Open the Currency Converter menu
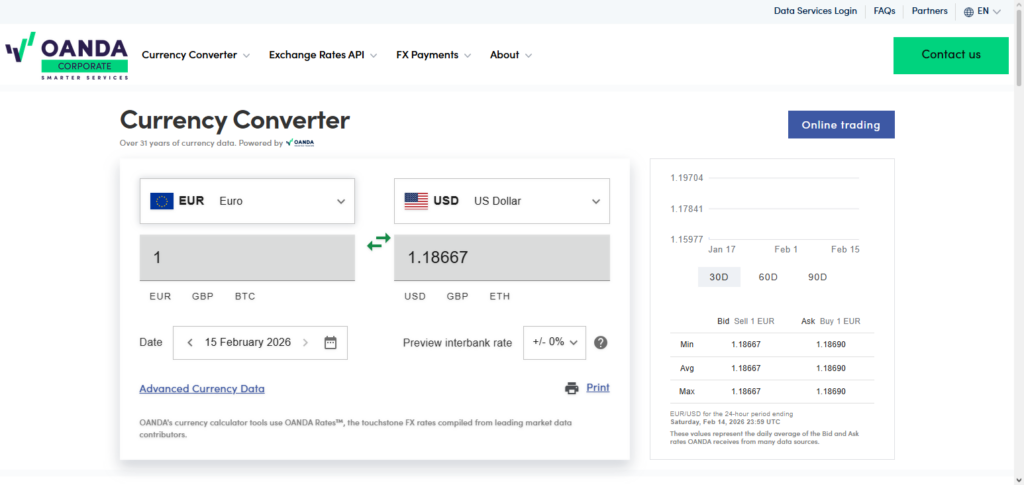This screenshot has height=485, width=1024. click(195, 55)
